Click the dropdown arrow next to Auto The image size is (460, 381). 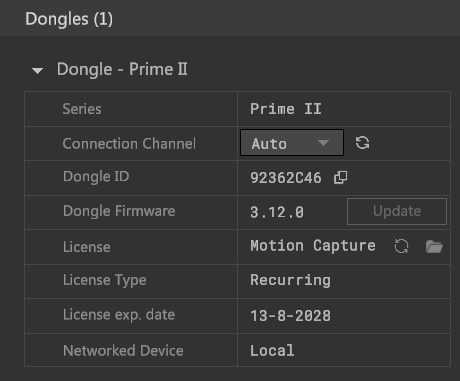pos(323,143)
